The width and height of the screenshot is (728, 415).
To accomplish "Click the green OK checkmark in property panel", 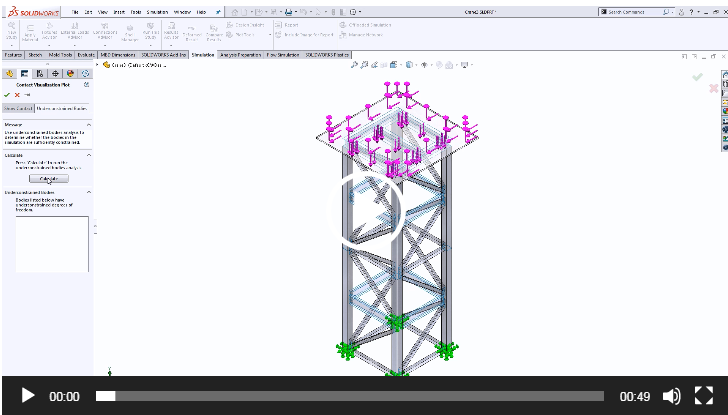I will click(x=8, y=95).
